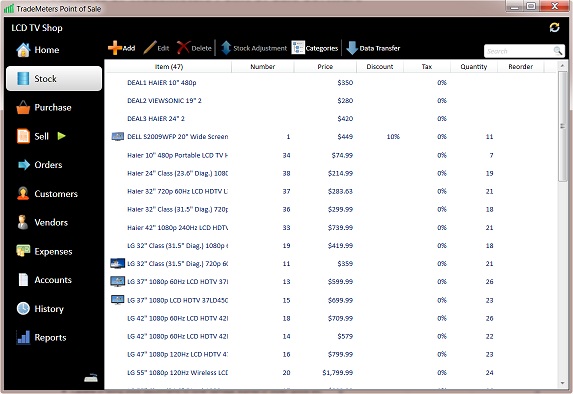The width and height of the screenshot is (573, 394).
Task: Select LG 47" 1080p 120Hz row
Action: coord(331,354)
